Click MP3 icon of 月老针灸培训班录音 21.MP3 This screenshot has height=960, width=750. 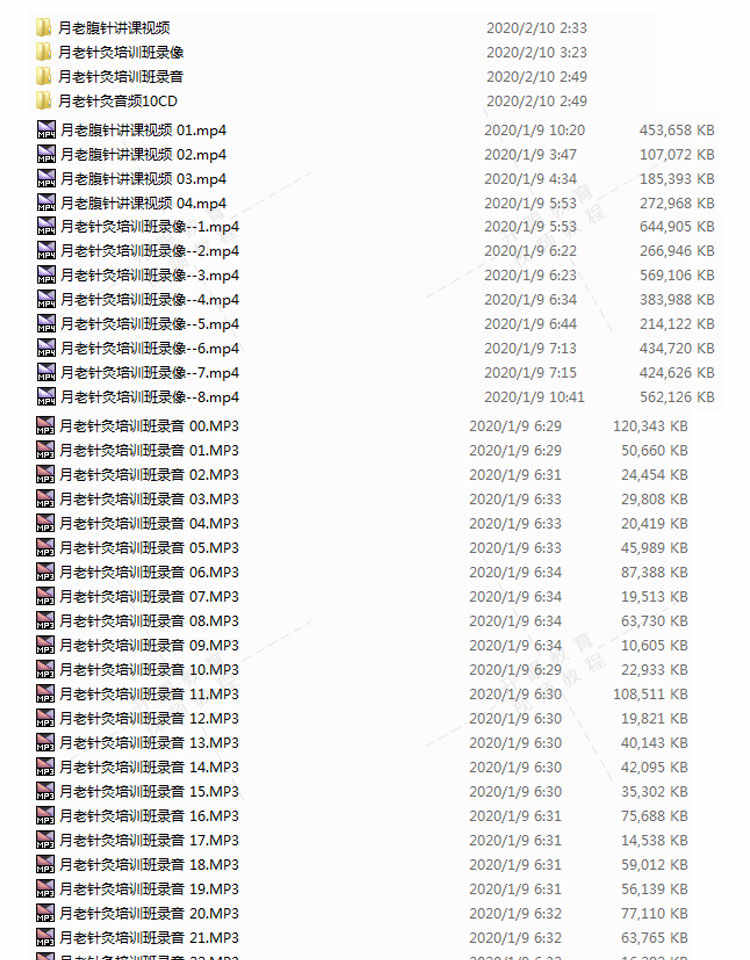click(45, 937)
